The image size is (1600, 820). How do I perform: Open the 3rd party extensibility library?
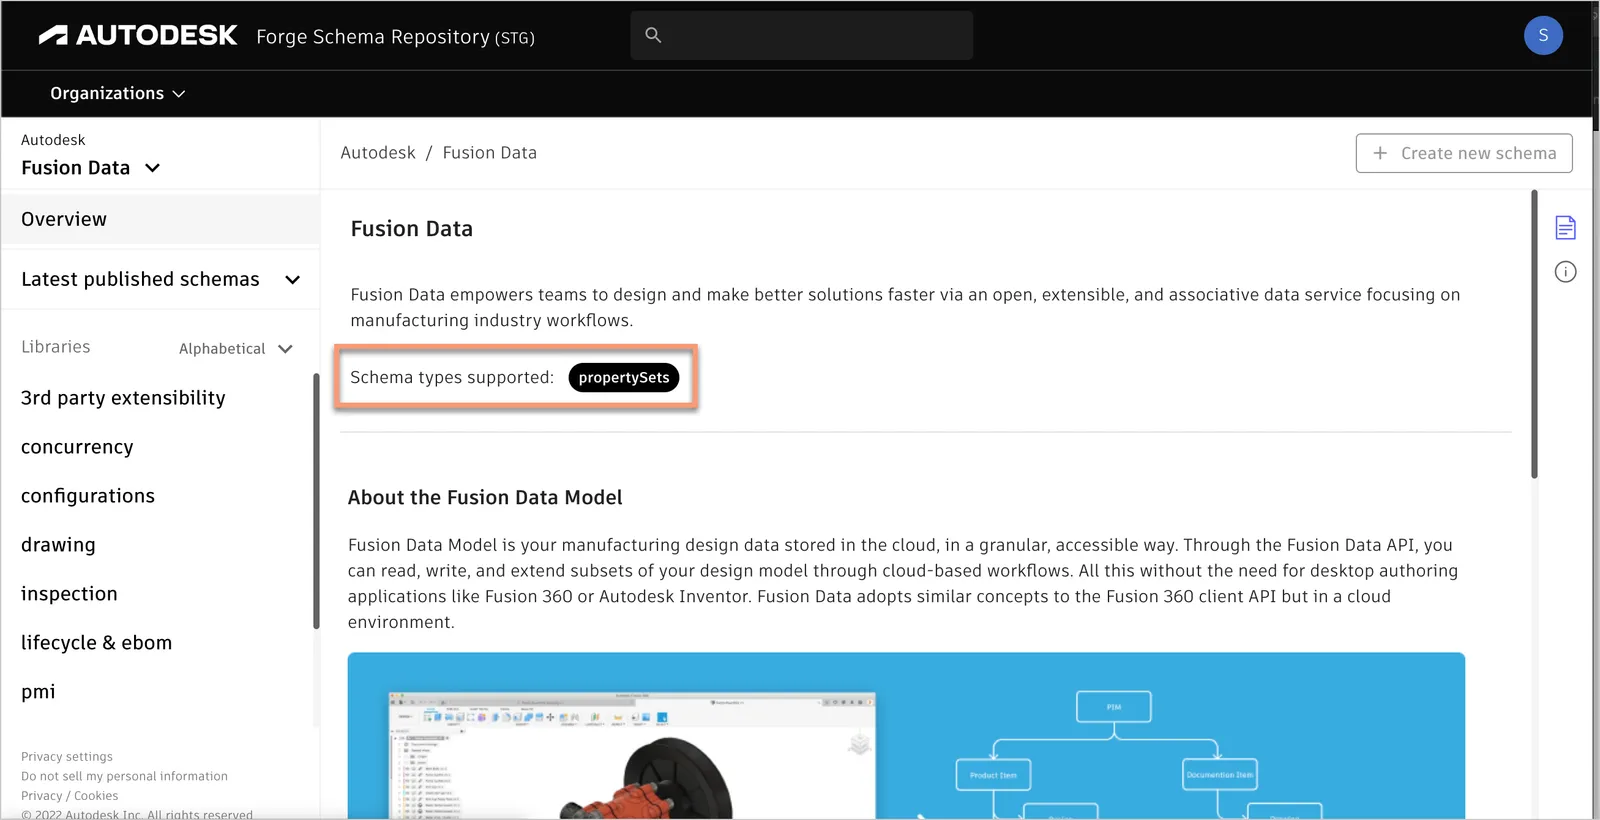click(123, 398)
